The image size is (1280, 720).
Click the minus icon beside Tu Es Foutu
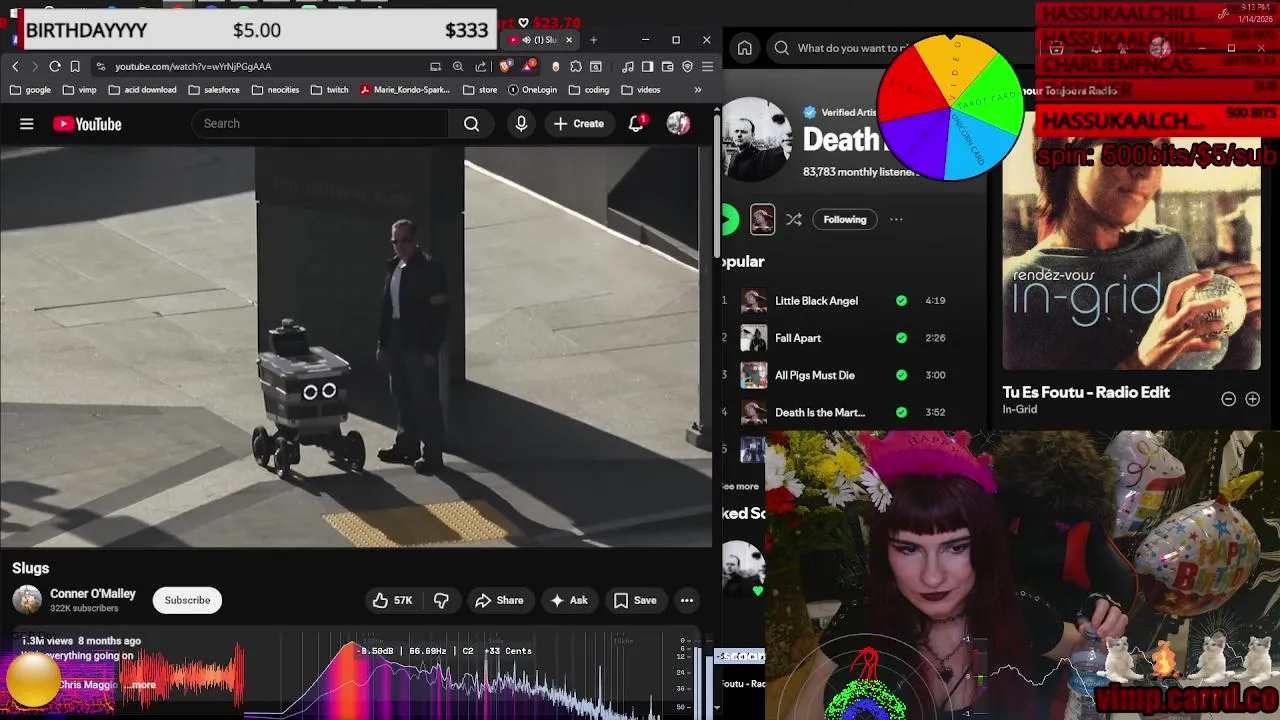tap(1229, 398)
